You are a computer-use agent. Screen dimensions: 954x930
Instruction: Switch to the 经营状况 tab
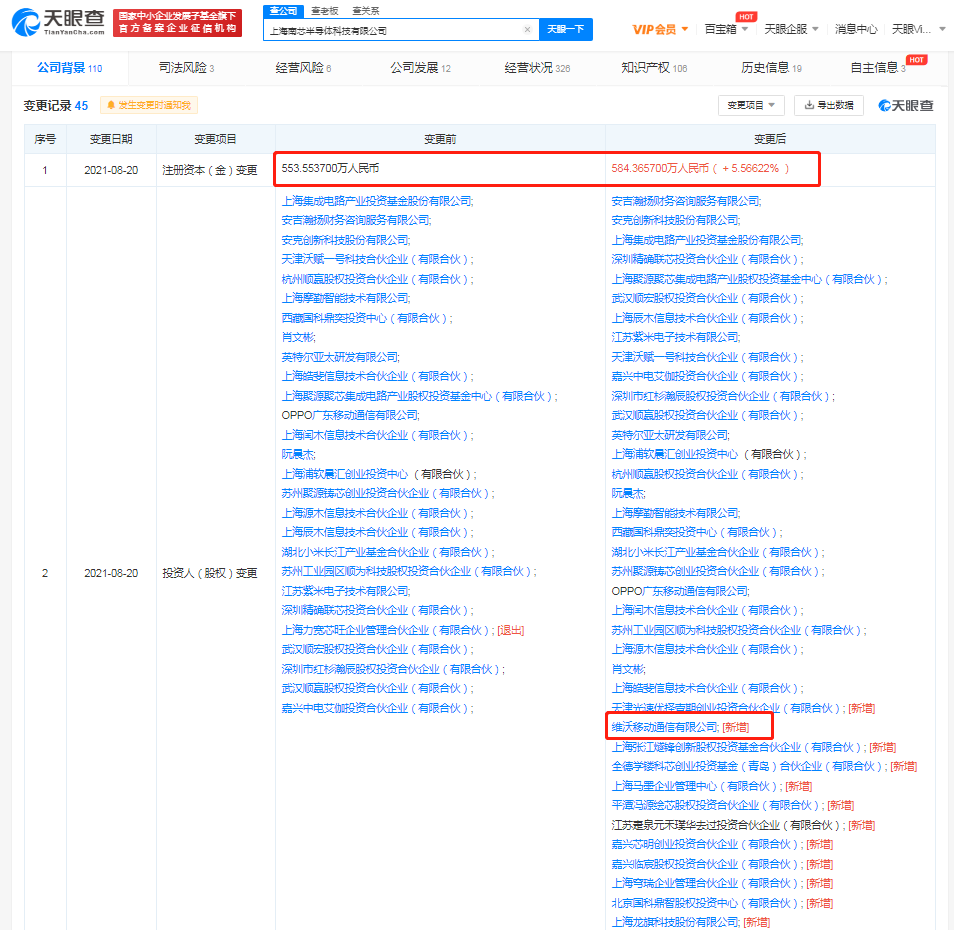pyautogui.click(x=537, y=68)
